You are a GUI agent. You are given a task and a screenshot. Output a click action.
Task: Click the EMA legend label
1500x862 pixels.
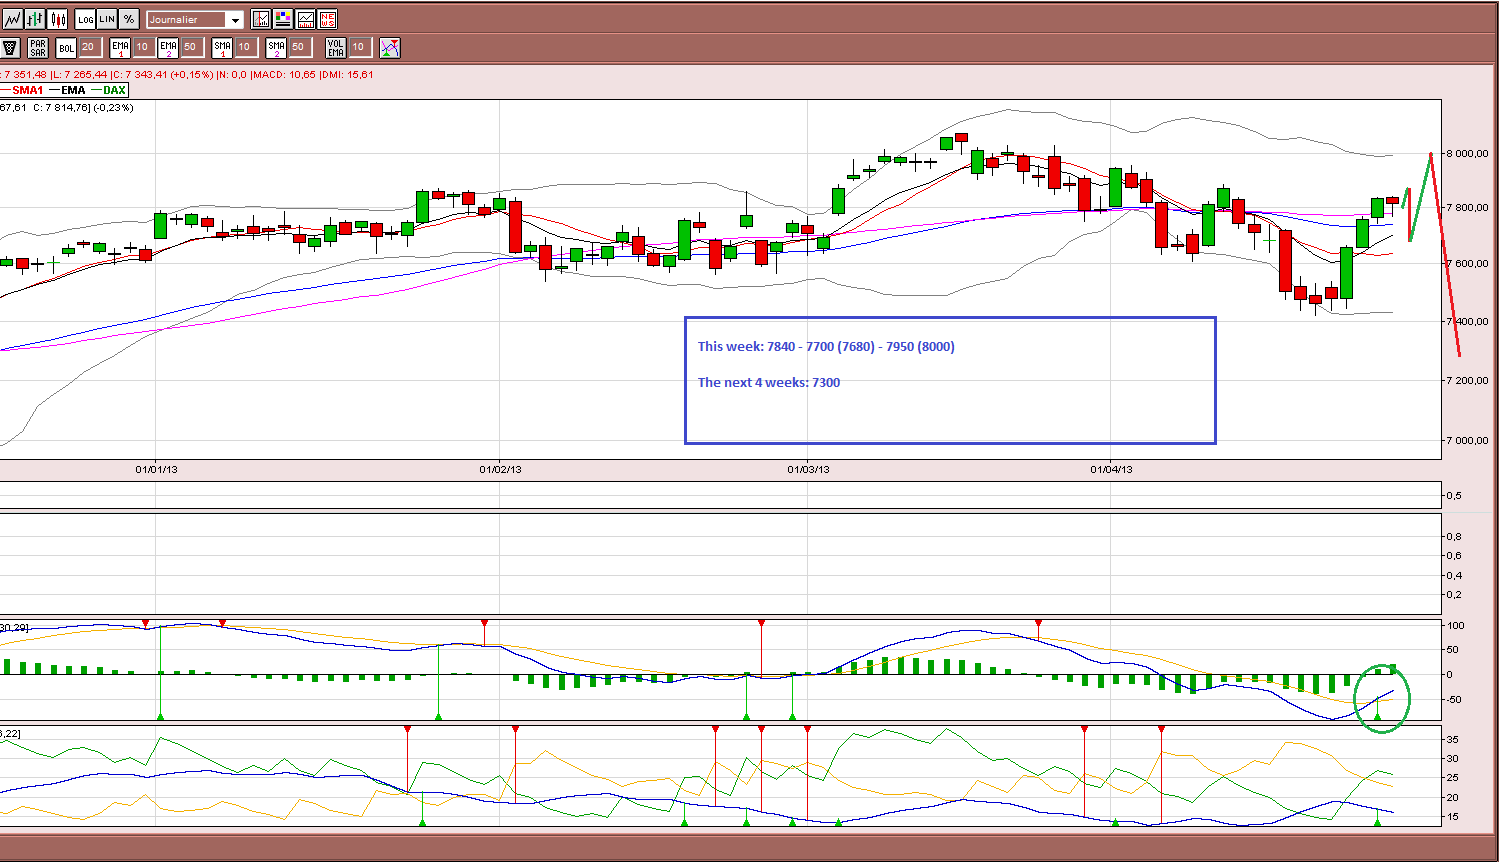pyautogui.click(x=73, y=90)
